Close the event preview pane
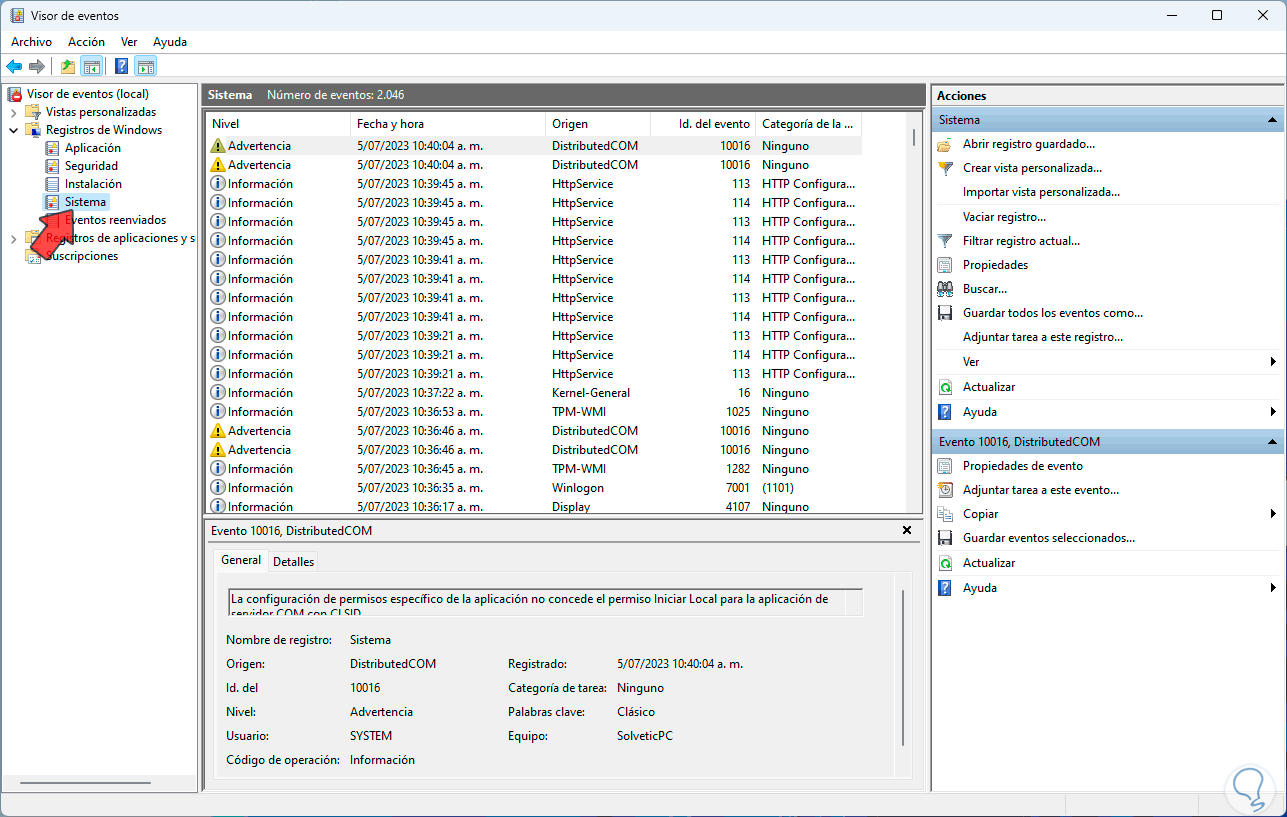This screenshot has width=1287, height=817. (x=907, y=531)
